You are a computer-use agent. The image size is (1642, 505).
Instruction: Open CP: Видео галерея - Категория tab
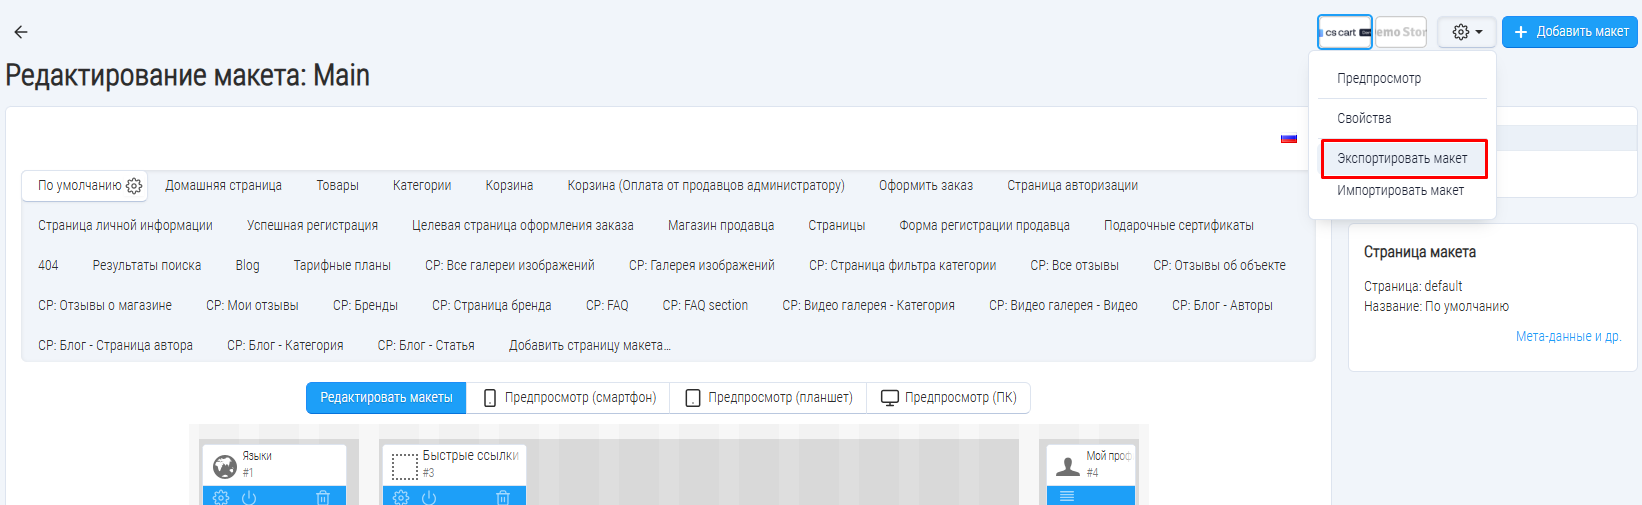click(868, 305)
